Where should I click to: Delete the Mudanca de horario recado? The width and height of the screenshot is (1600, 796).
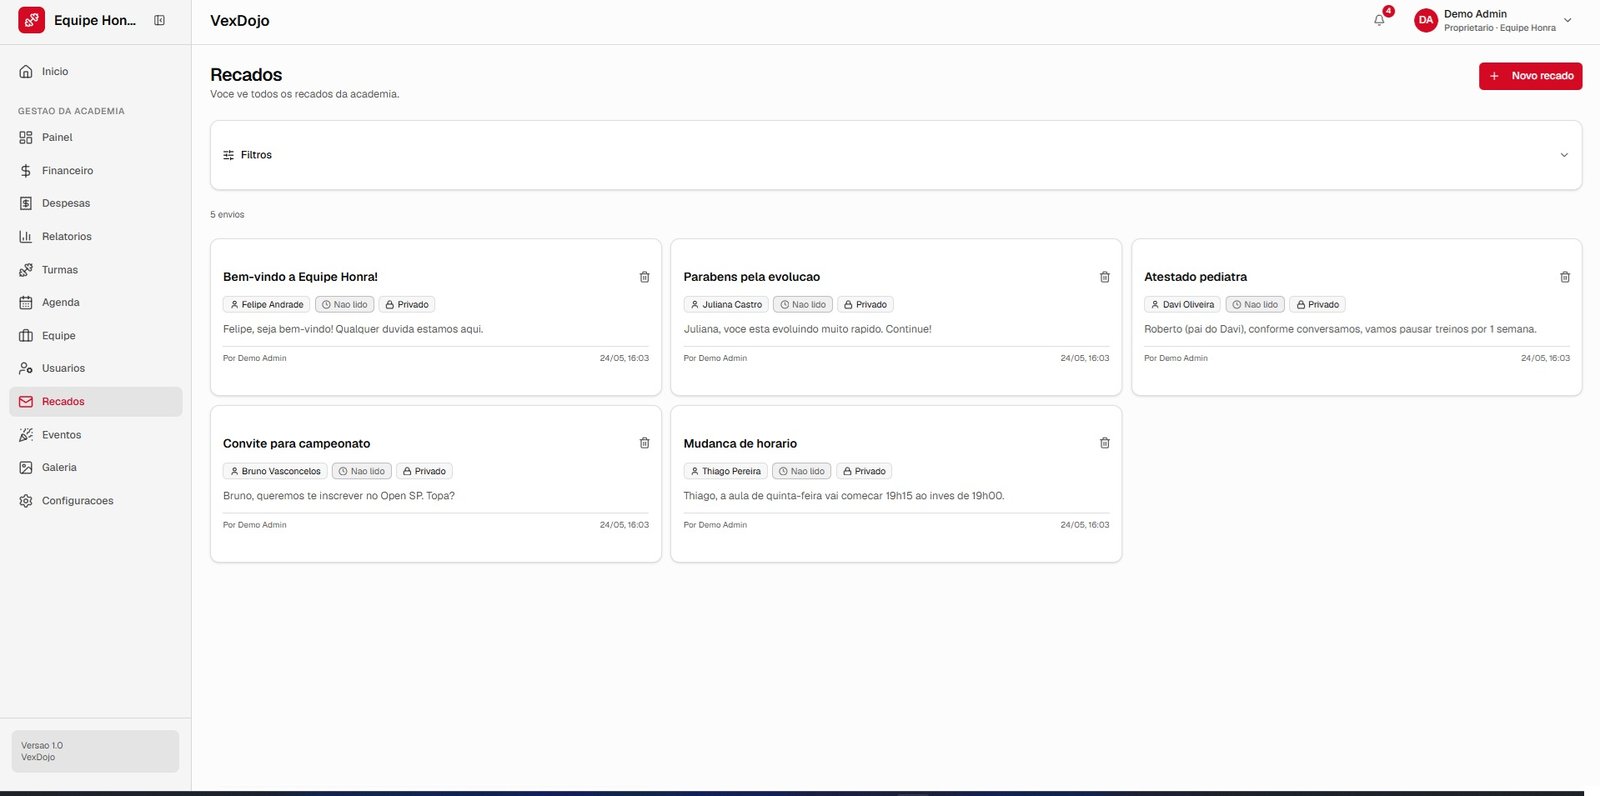click(1105, 443)
